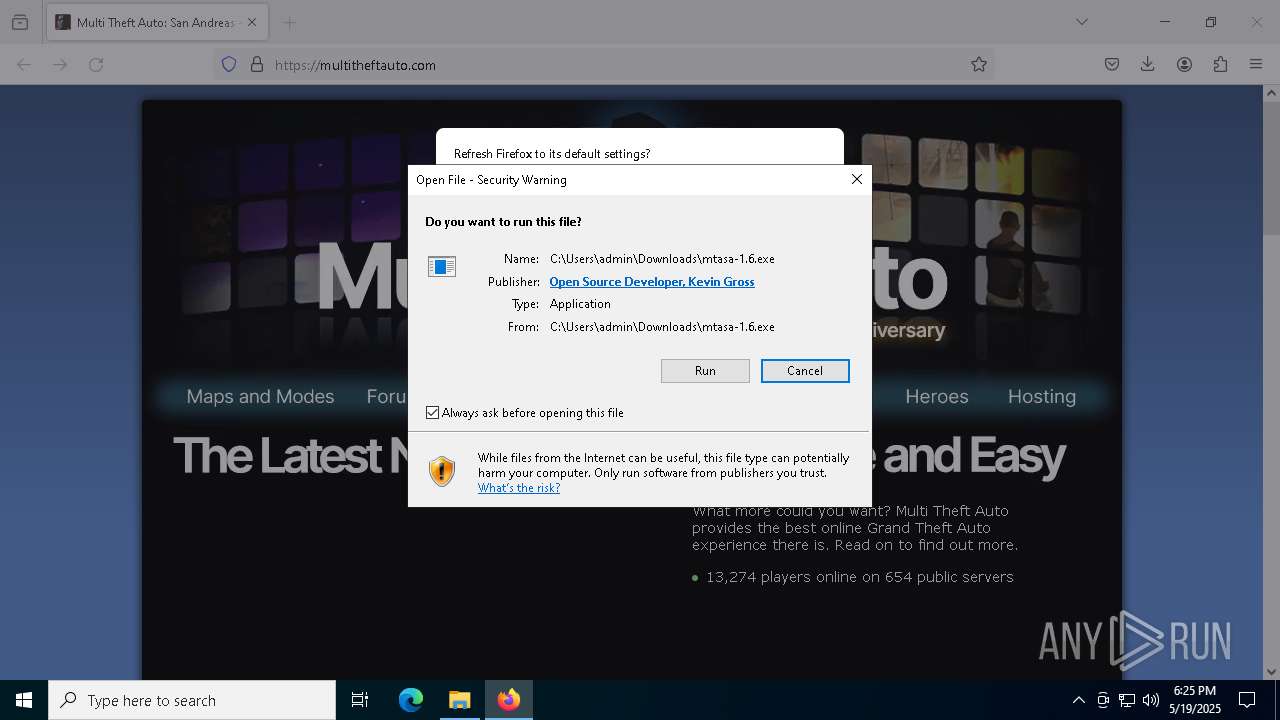The height and width of the screenshot is (720, 1280).
Task: Open the Firefox account icon
Action: point(1184,64)
